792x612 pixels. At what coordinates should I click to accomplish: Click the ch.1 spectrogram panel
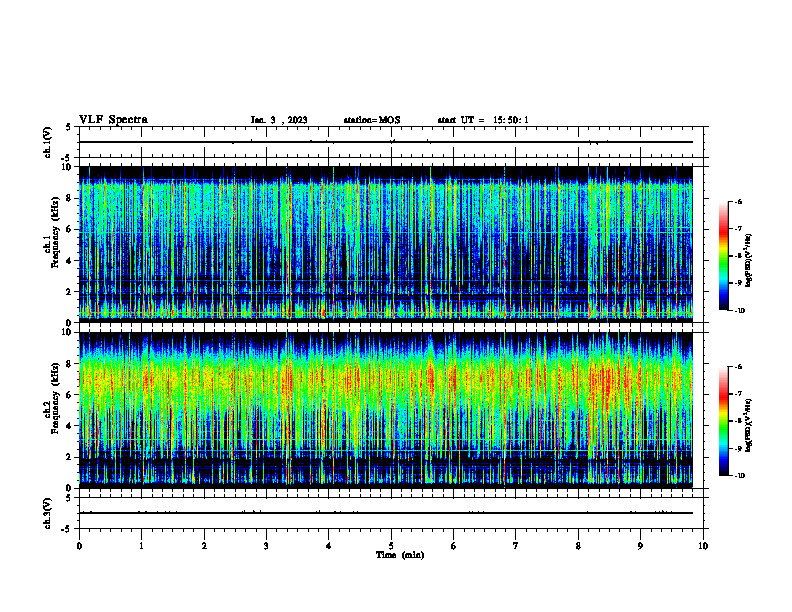tap(386, 244)
